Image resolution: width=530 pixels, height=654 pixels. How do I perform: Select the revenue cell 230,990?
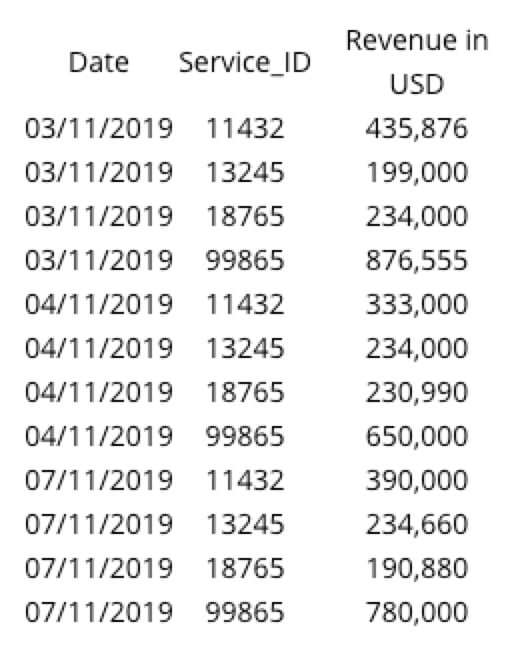click(x=417, y=392)
